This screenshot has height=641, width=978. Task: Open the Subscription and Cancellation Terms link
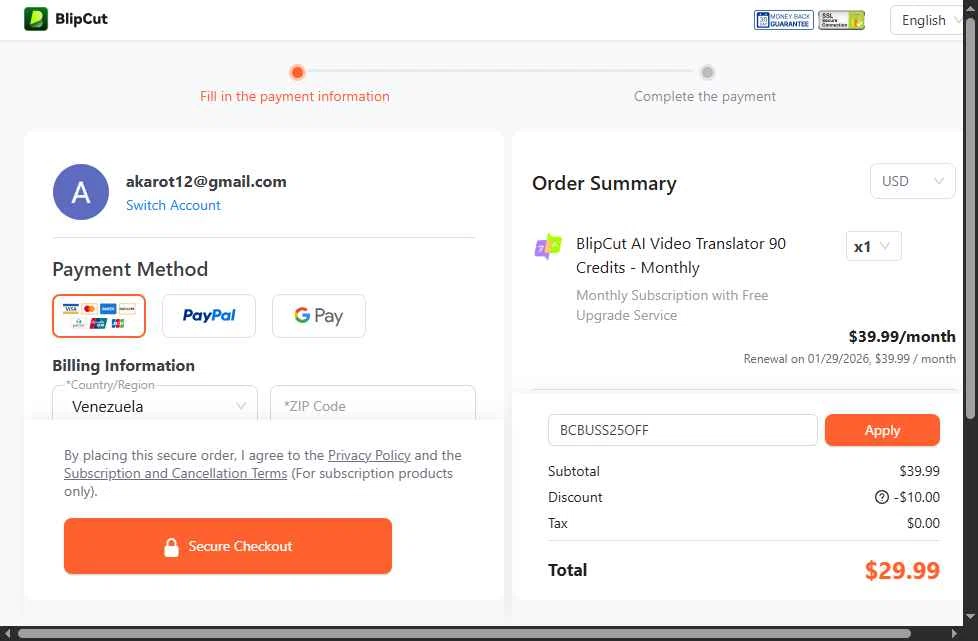click(x=175, y=473)
